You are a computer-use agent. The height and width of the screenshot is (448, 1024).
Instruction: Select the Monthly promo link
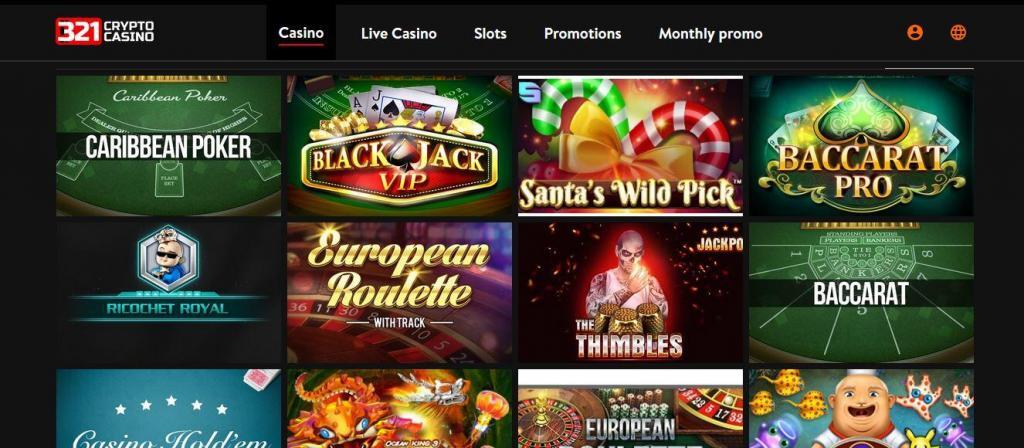(711, 33)
